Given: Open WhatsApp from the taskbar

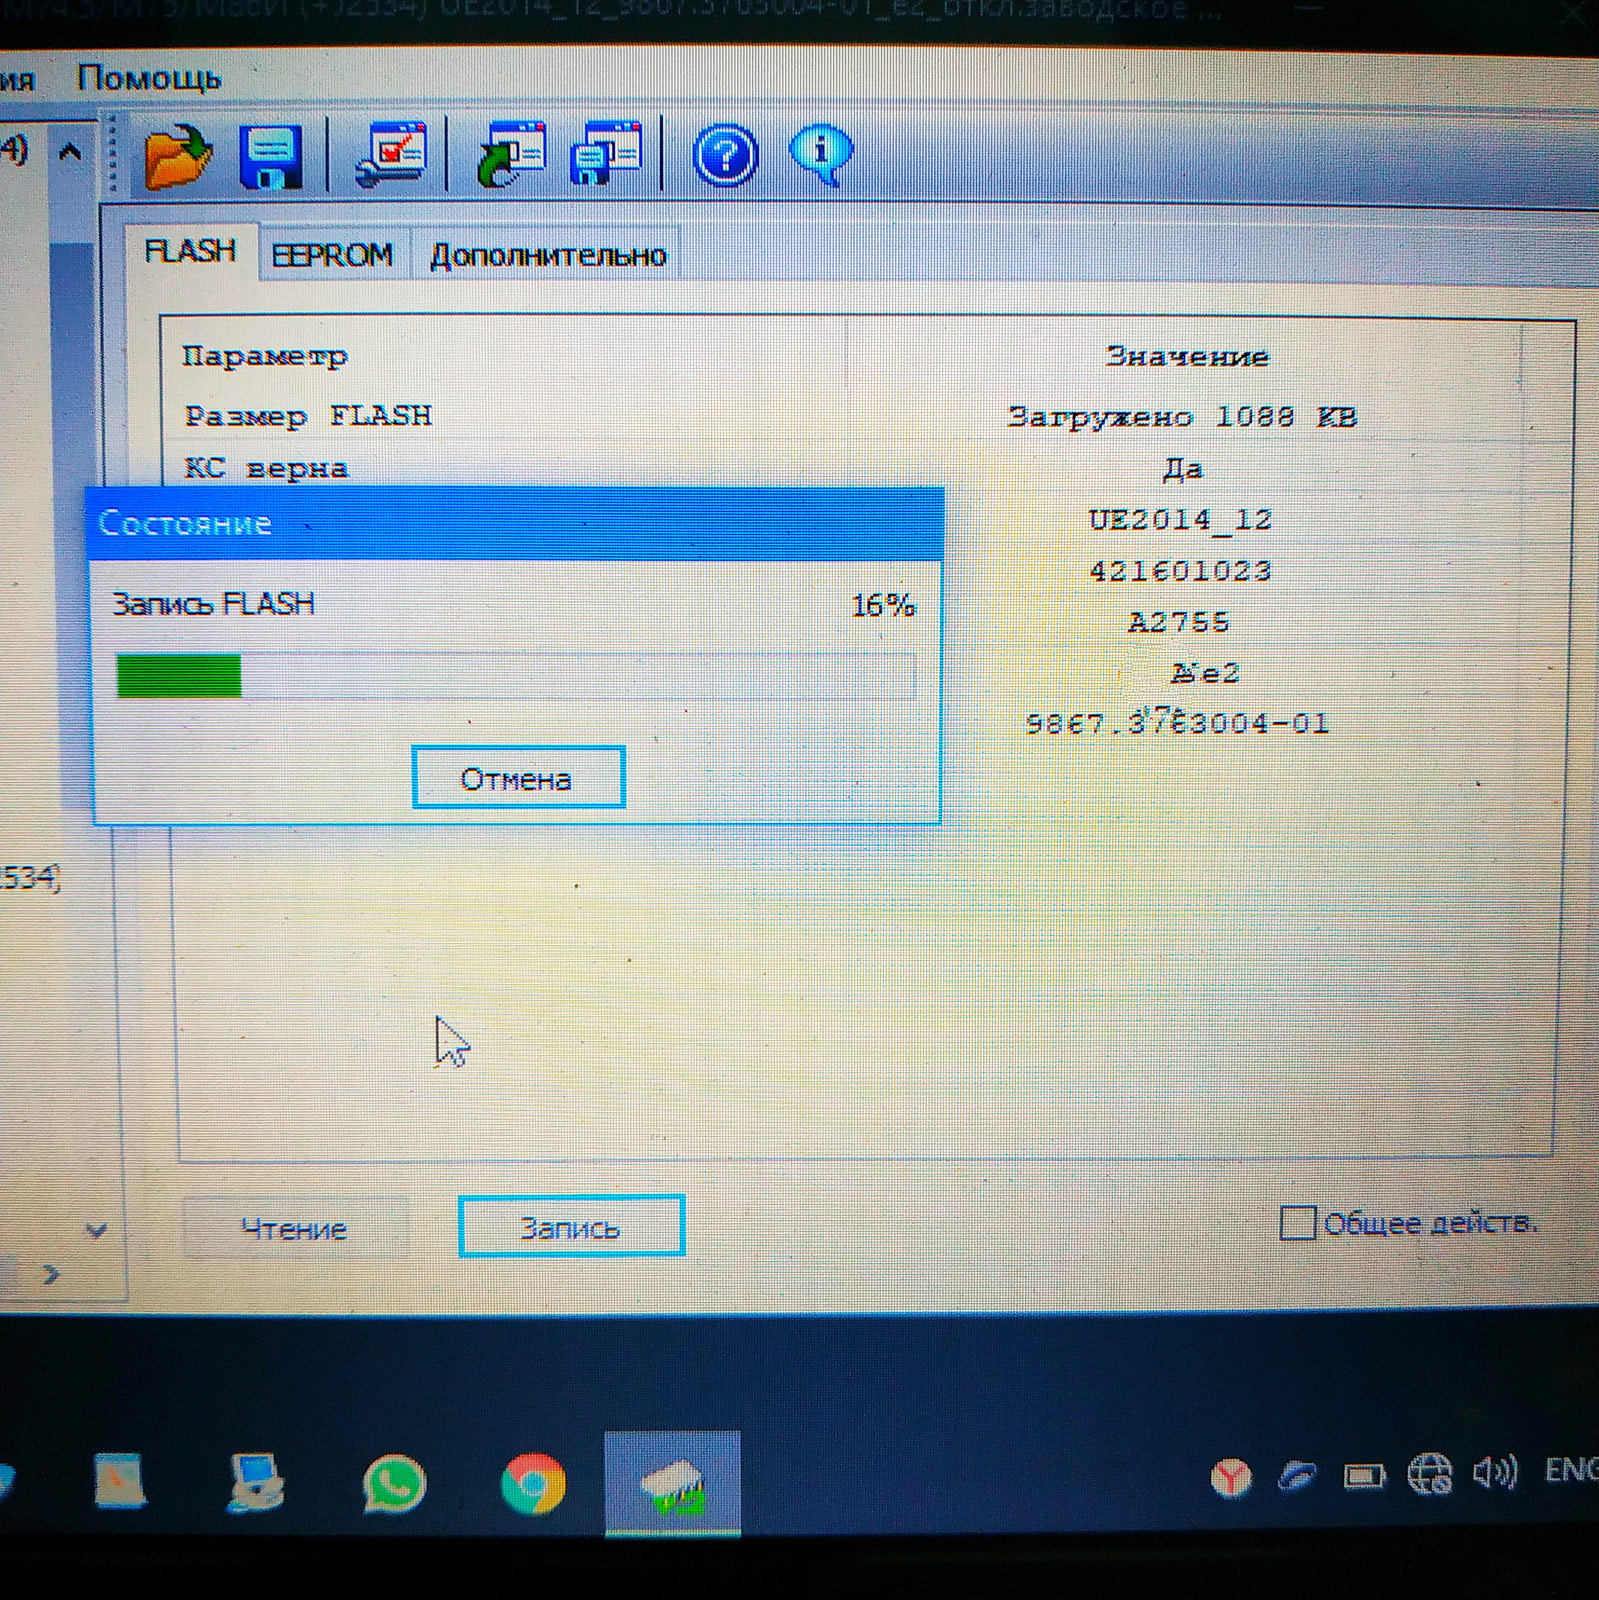Looking at the screenshot, I should [x=394, y=1483].
